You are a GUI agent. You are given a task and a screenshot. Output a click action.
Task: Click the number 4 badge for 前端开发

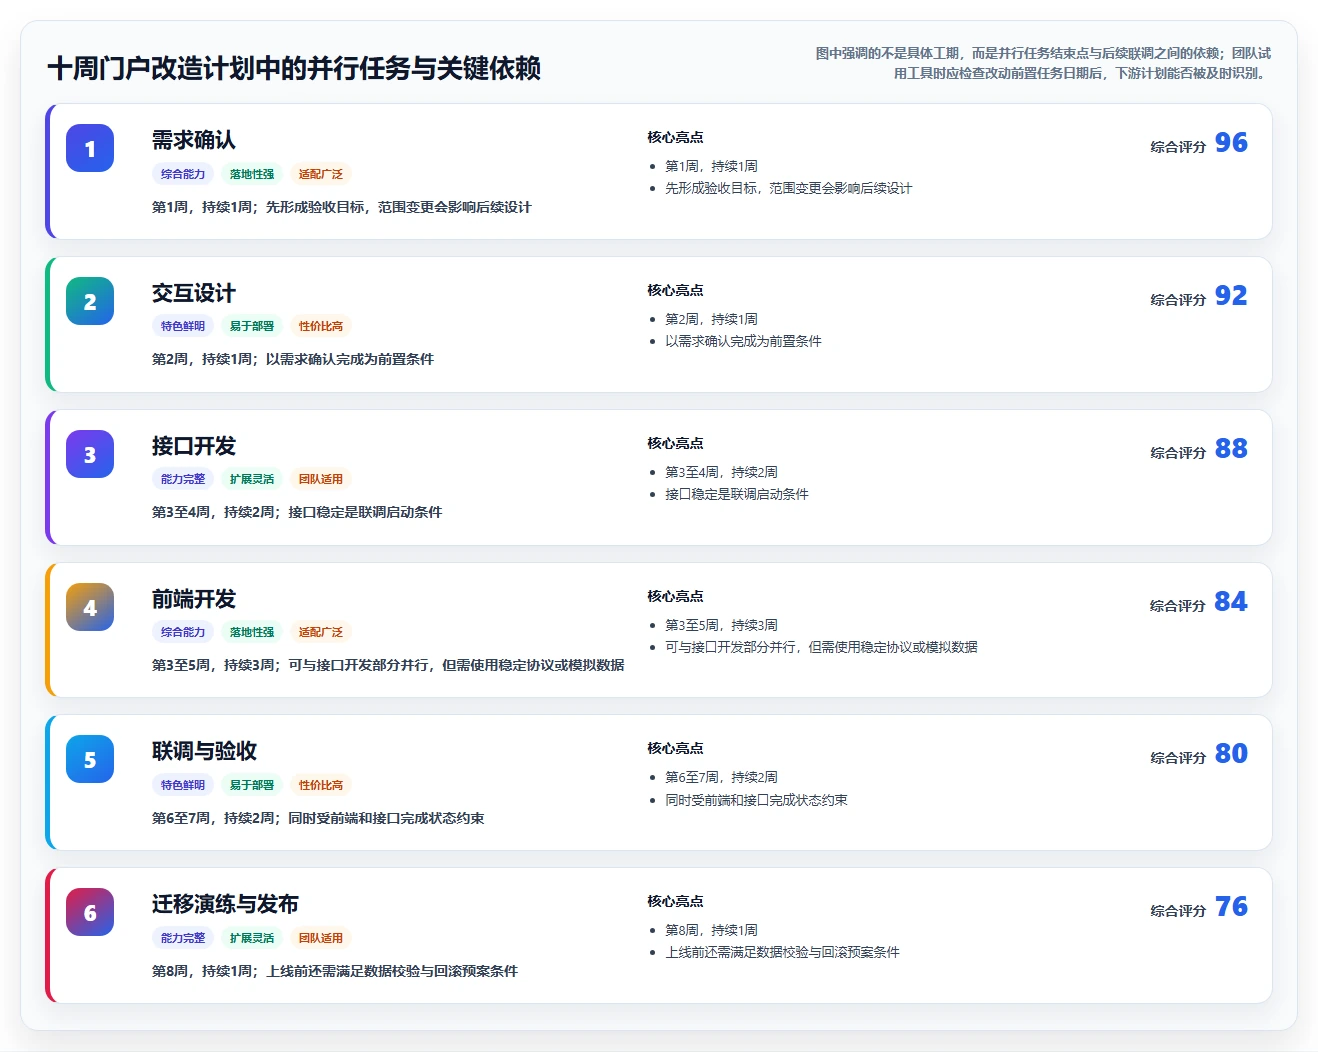click(x=90, y=607)
